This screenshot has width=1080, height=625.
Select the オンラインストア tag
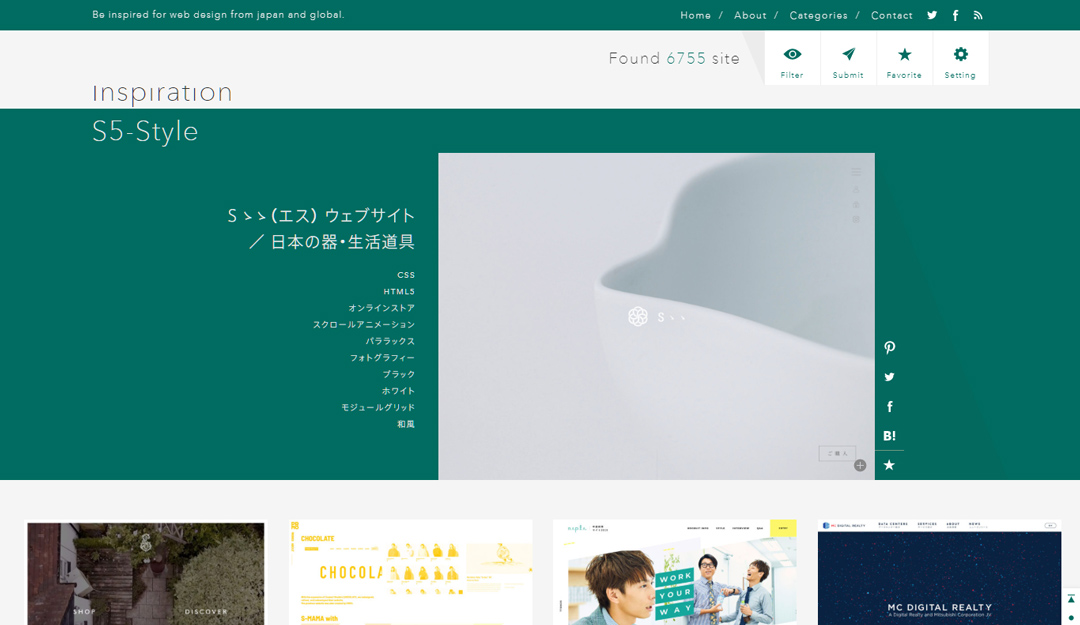pyautogui.click(x=381, y=308)
